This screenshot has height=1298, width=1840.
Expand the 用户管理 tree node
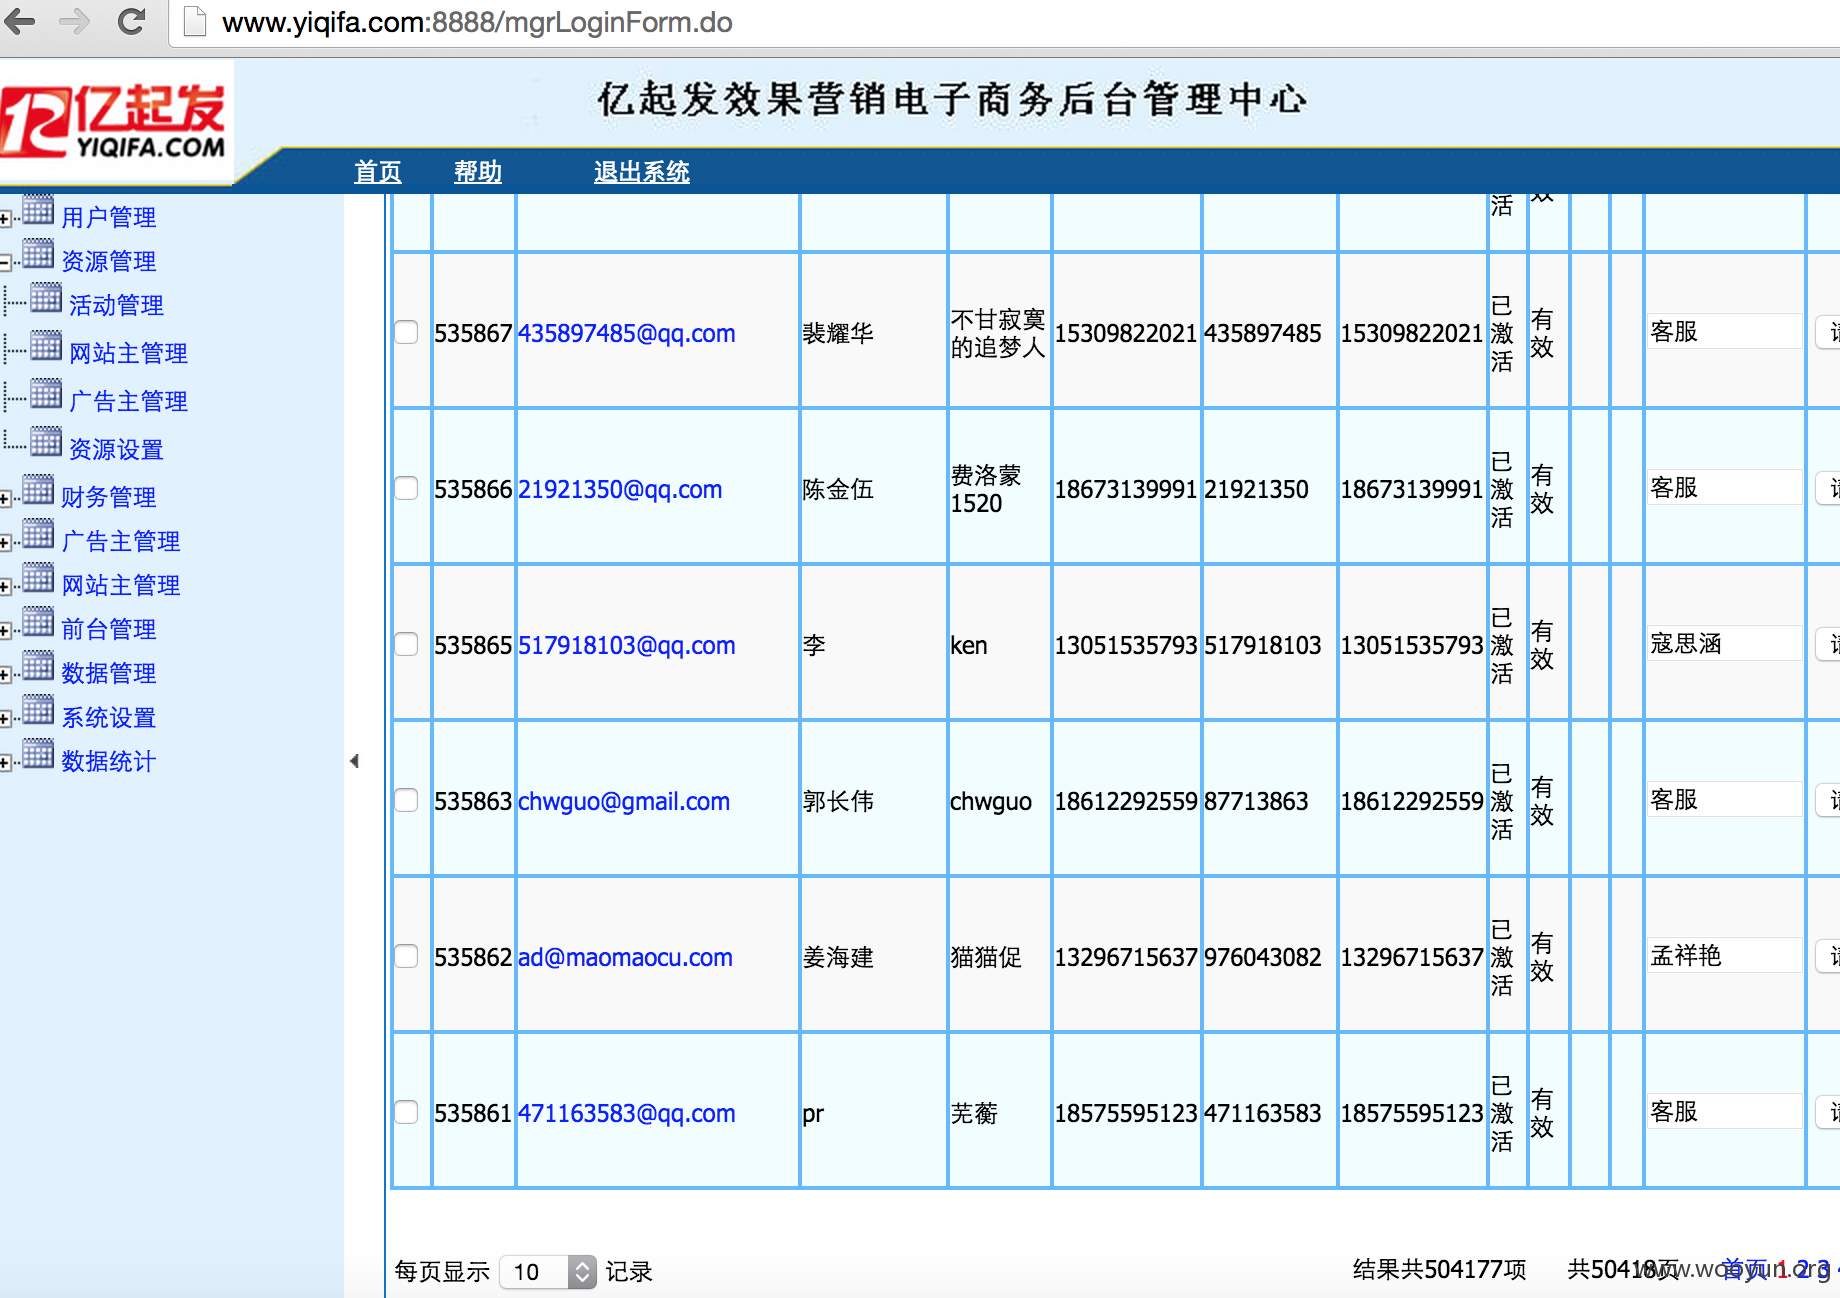pyautogui.click(x=5, y=219)
